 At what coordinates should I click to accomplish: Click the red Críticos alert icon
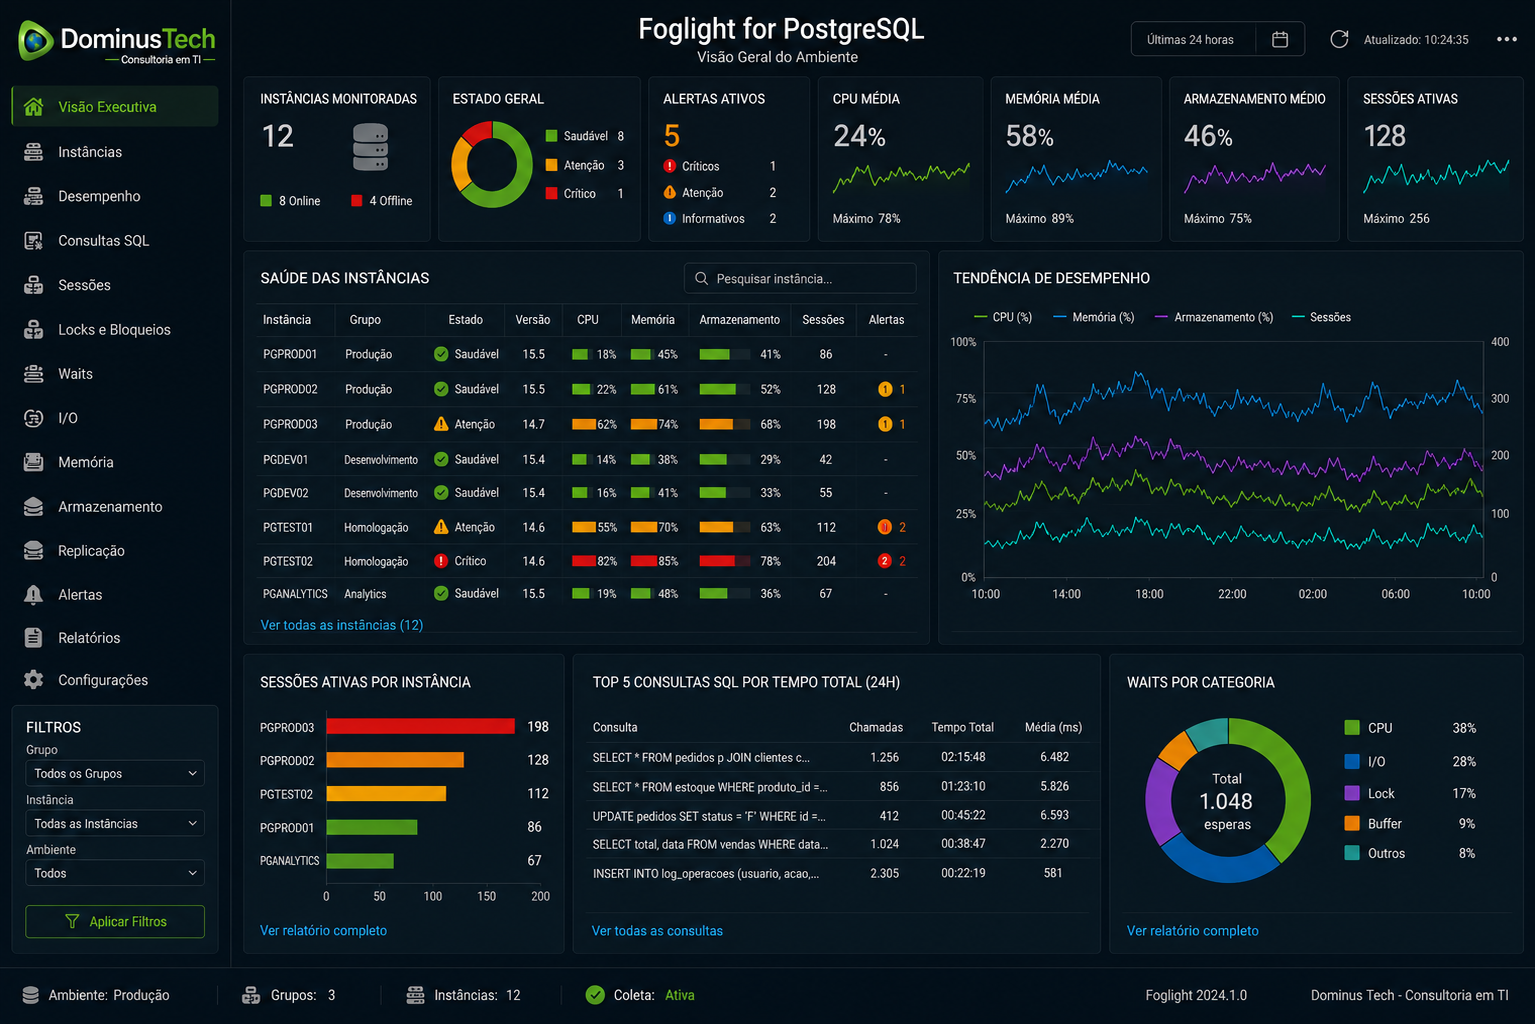point(670,166)
